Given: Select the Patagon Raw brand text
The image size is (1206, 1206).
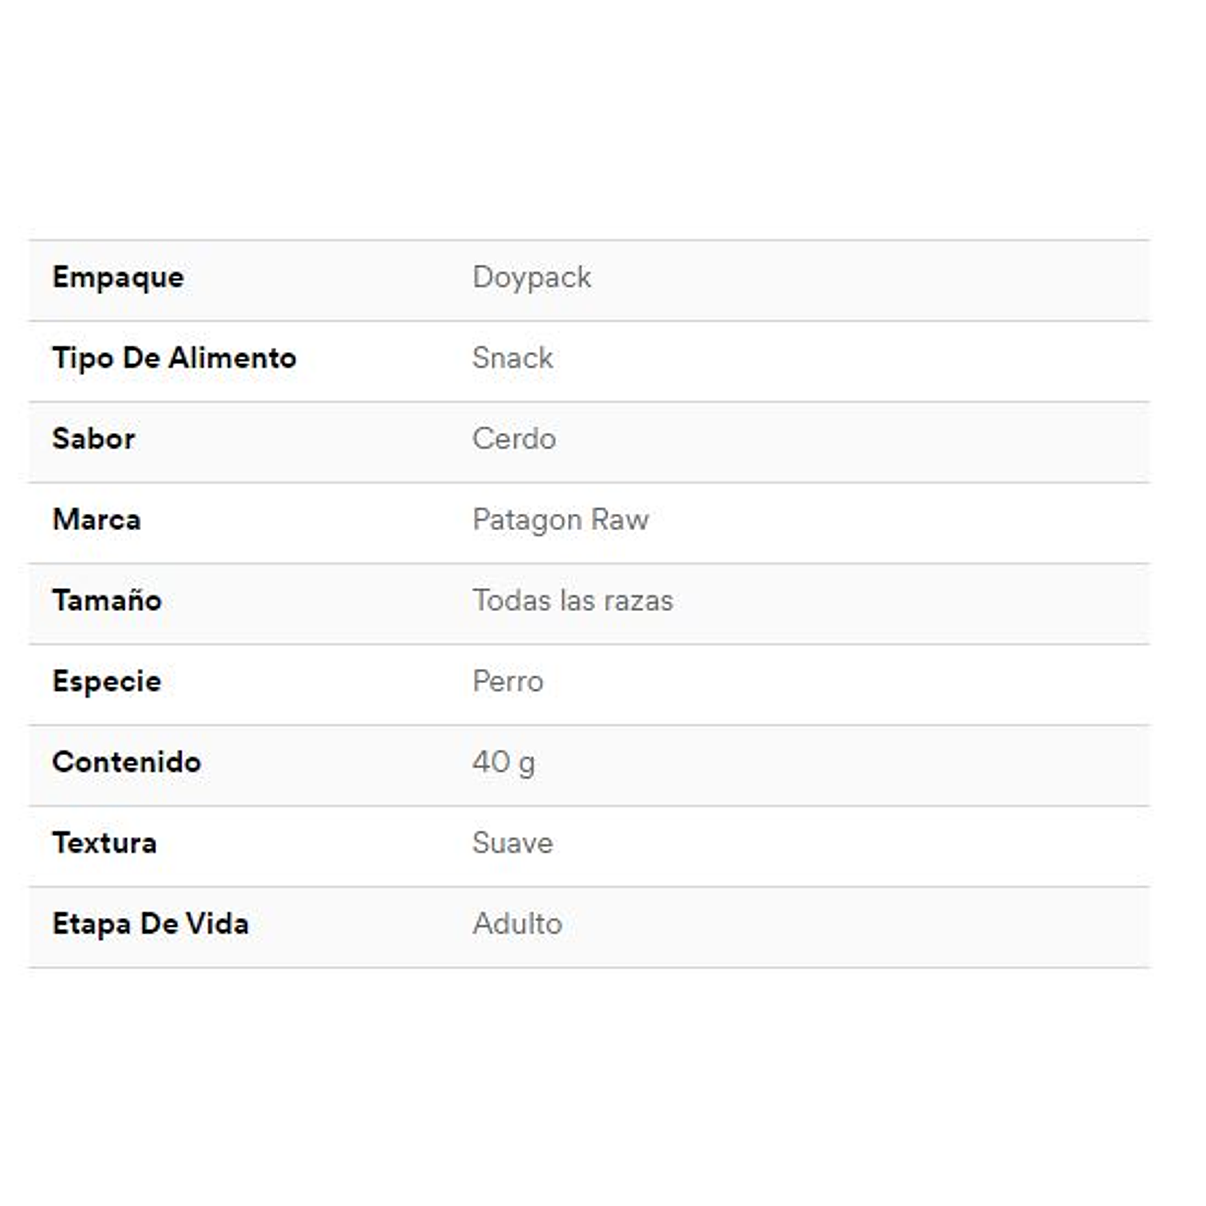Looking at the screenshot, I should pos(560,520).
